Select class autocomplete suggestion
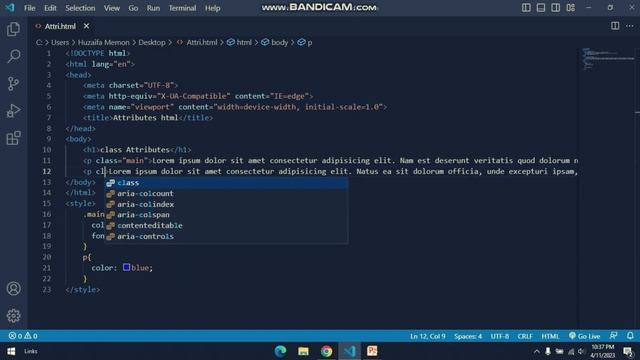The width and height of the screenshot is (640, 360). (226, 183)
